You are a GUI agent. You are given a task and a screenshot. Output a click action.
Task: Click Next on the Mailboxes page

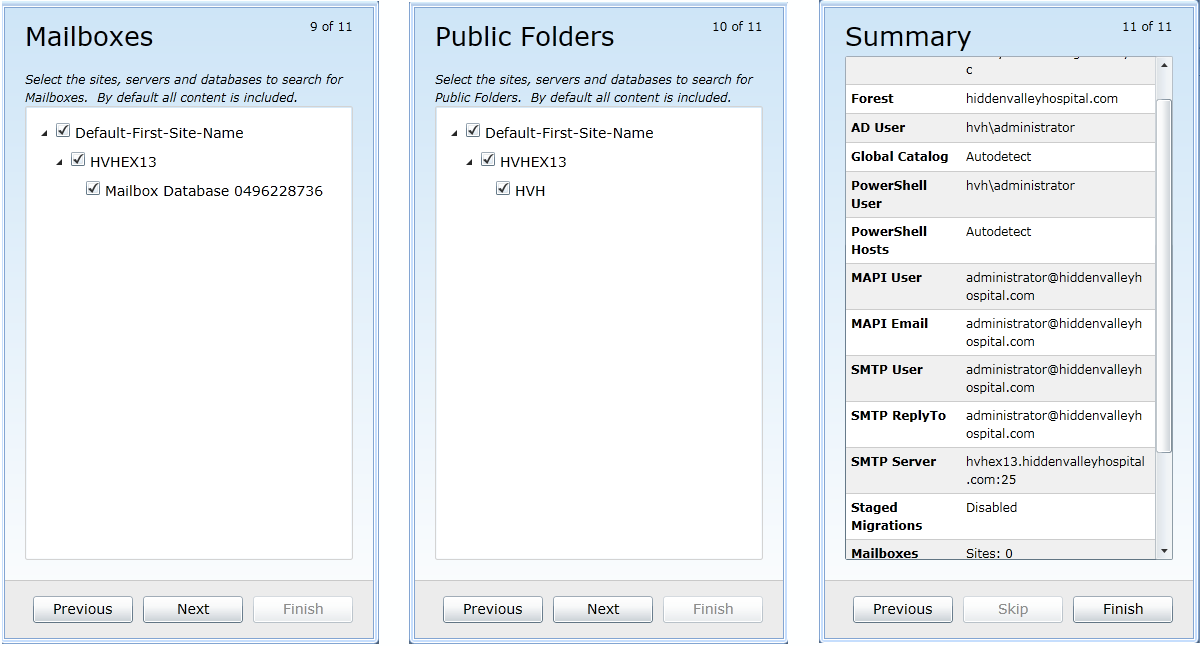pyautogui.click(x=193, y=609)
